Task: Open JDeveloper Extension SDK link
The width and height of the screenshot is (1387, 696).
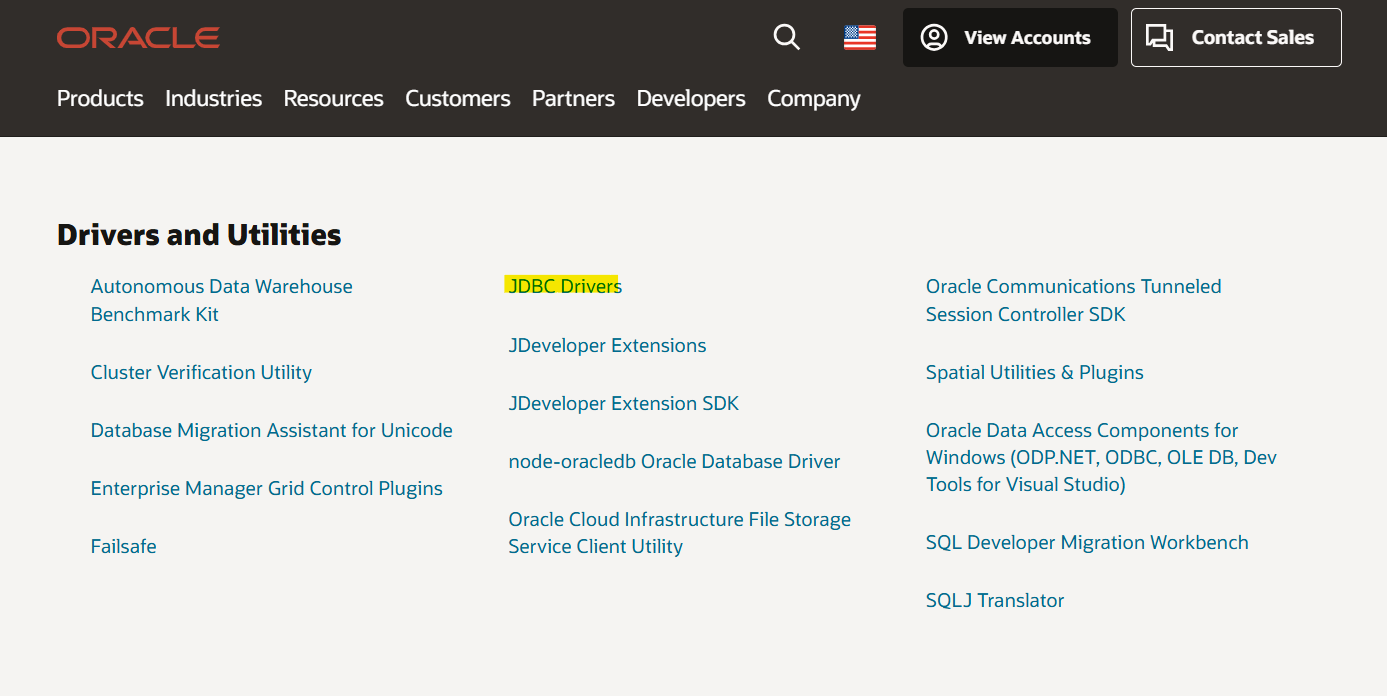Action: pyautogui.click(x=623, y=403)
